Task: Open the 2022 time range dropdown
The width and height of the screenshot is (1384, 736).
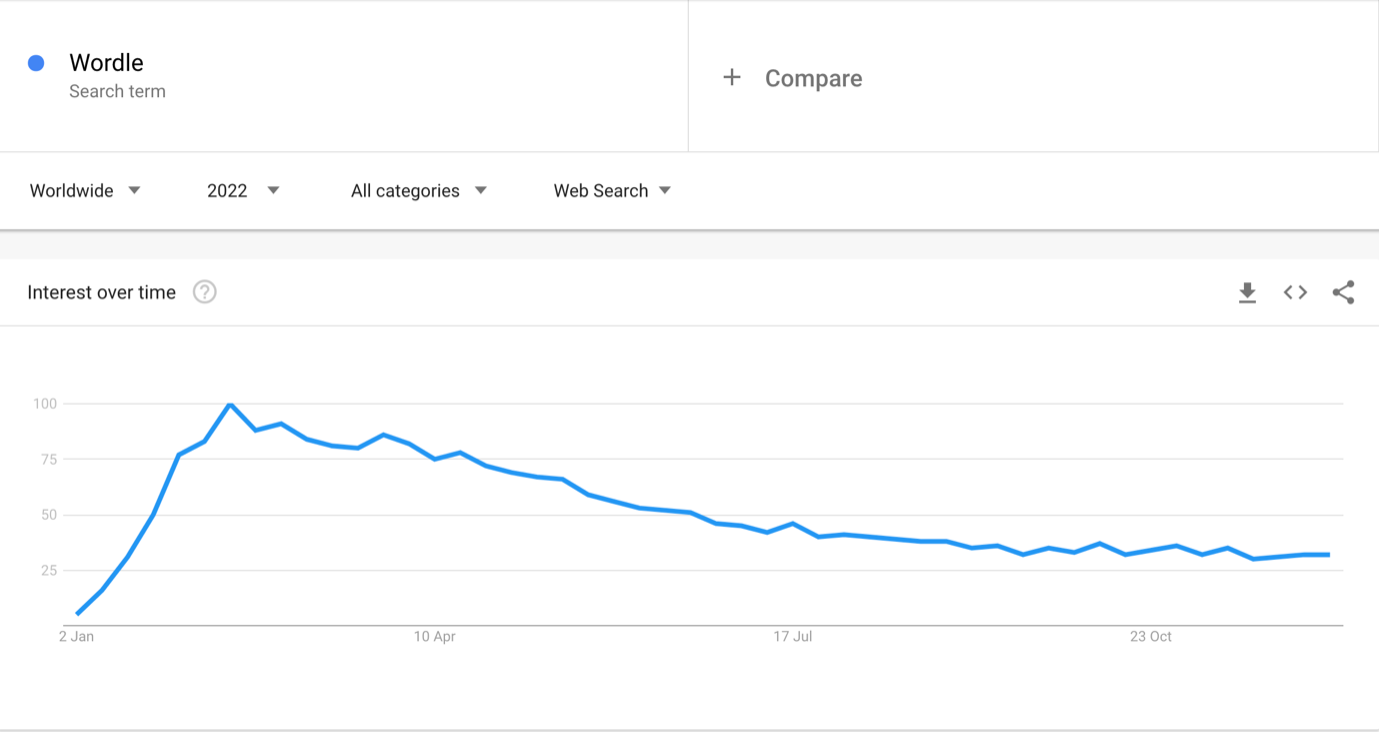Action: (243, 190)
